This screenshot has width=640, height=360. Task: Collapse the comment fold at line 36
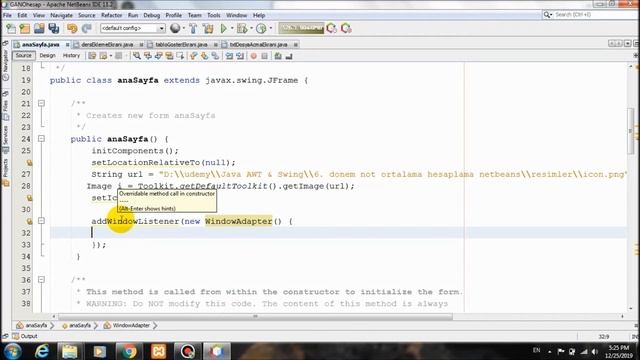pyautogui.click(x=41, y=280)
